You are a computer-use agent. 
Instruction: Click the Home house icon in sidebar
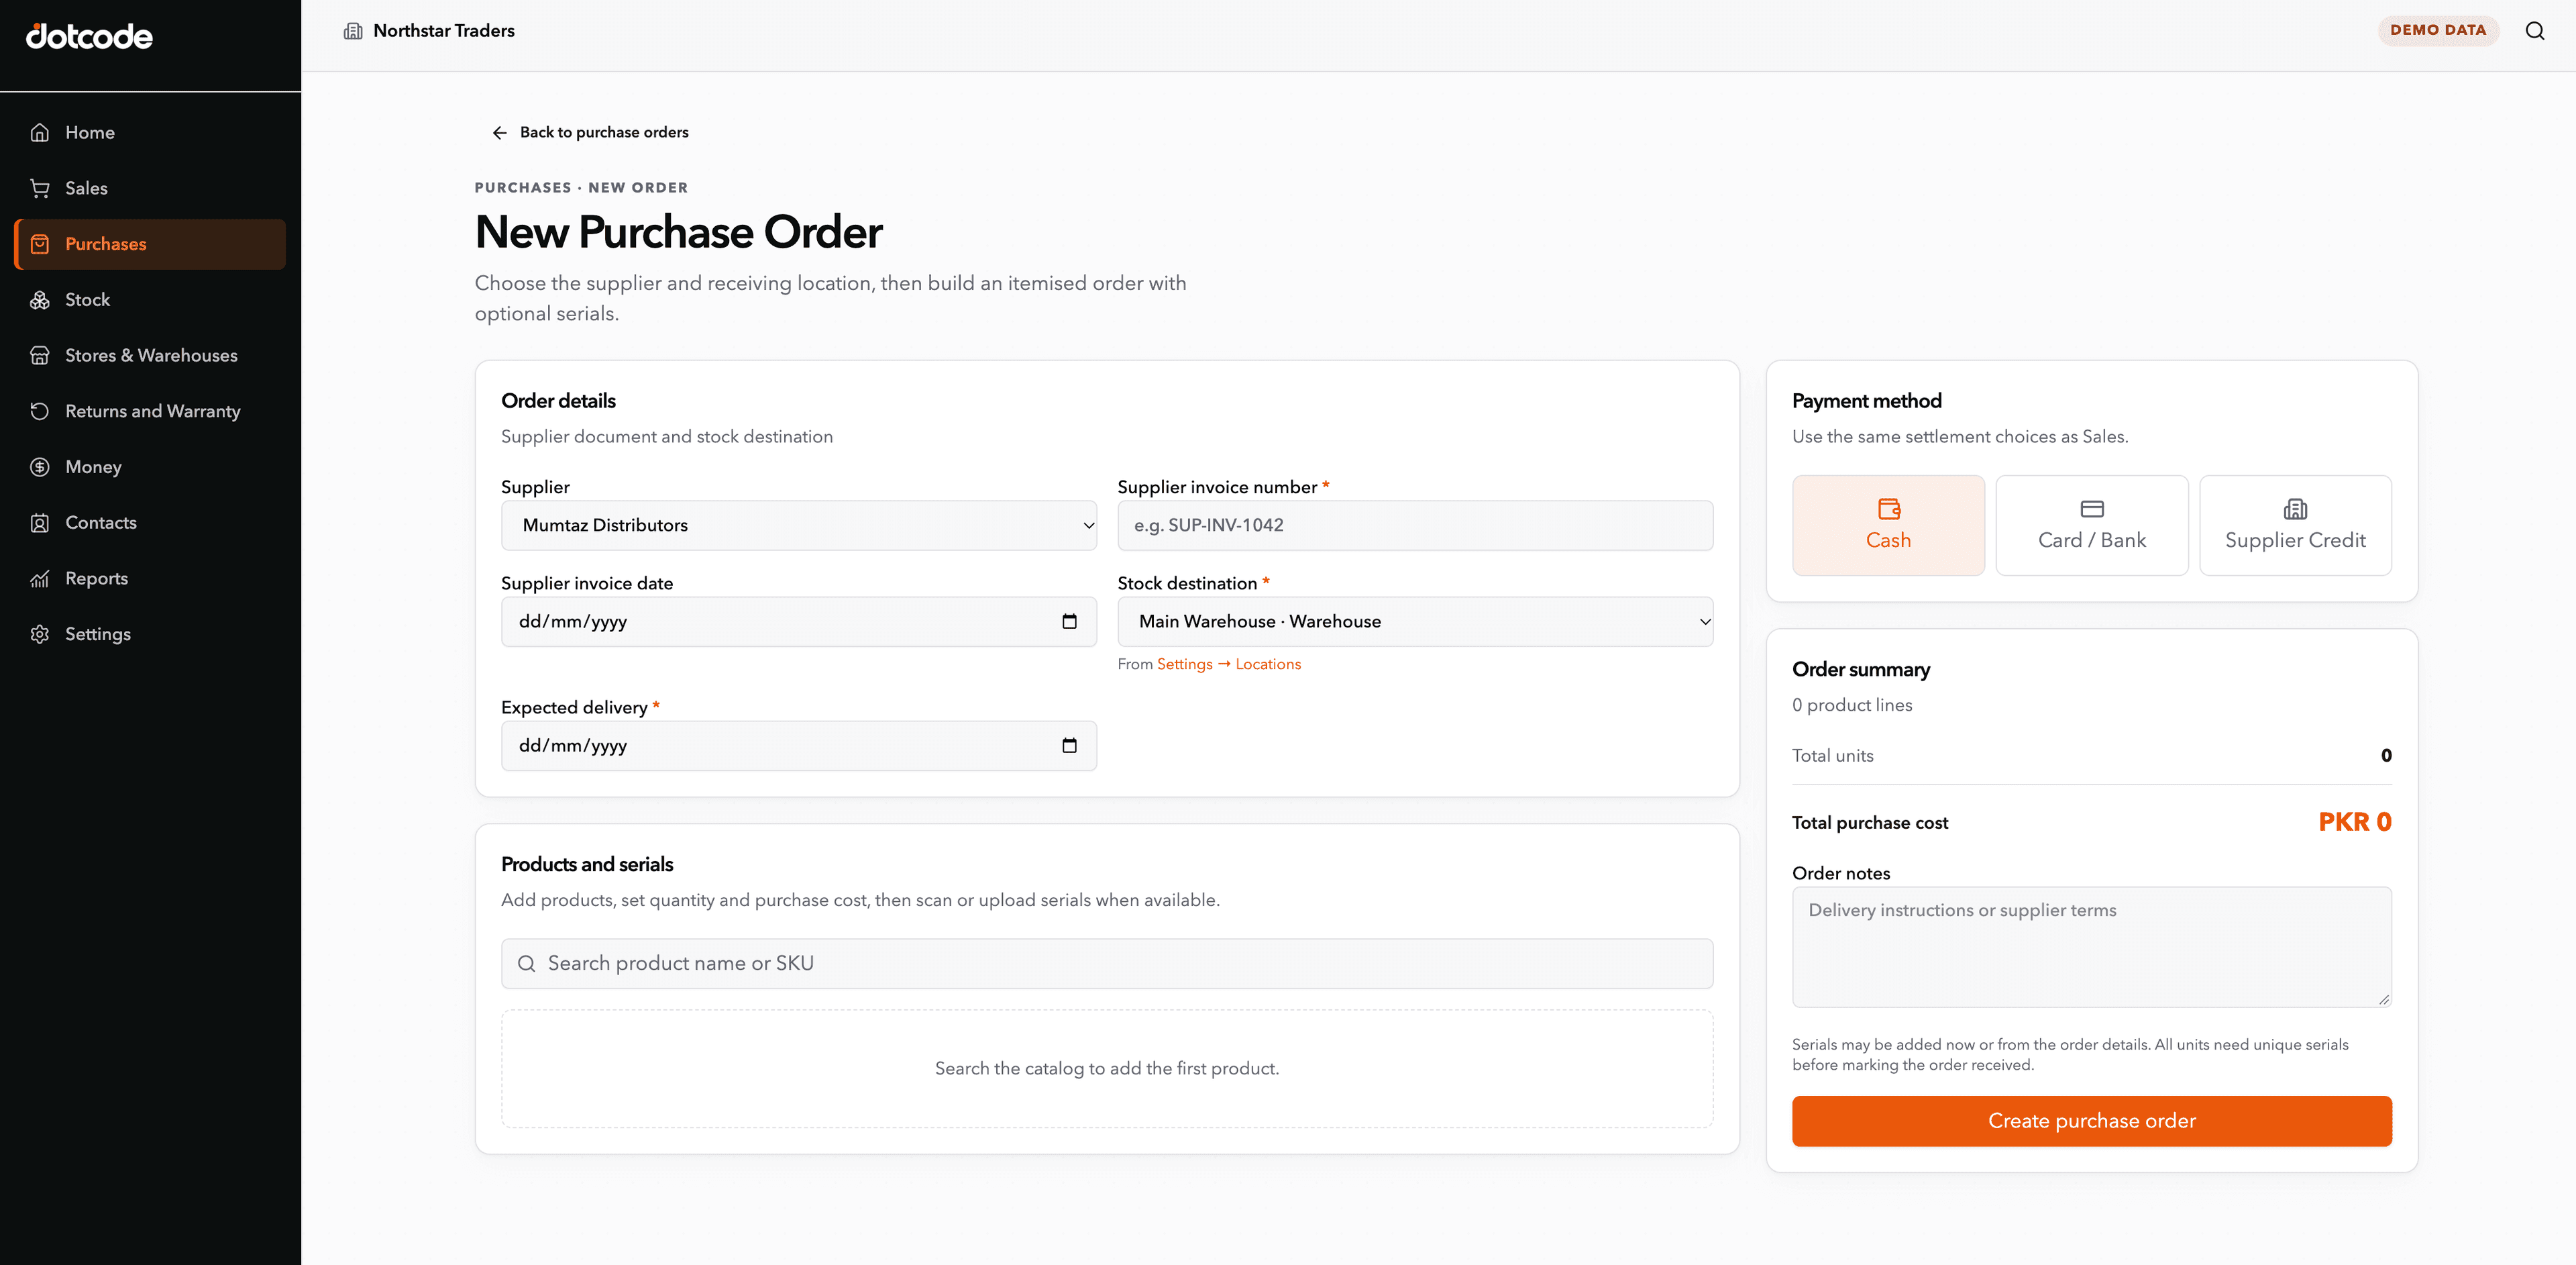[40, 132]
